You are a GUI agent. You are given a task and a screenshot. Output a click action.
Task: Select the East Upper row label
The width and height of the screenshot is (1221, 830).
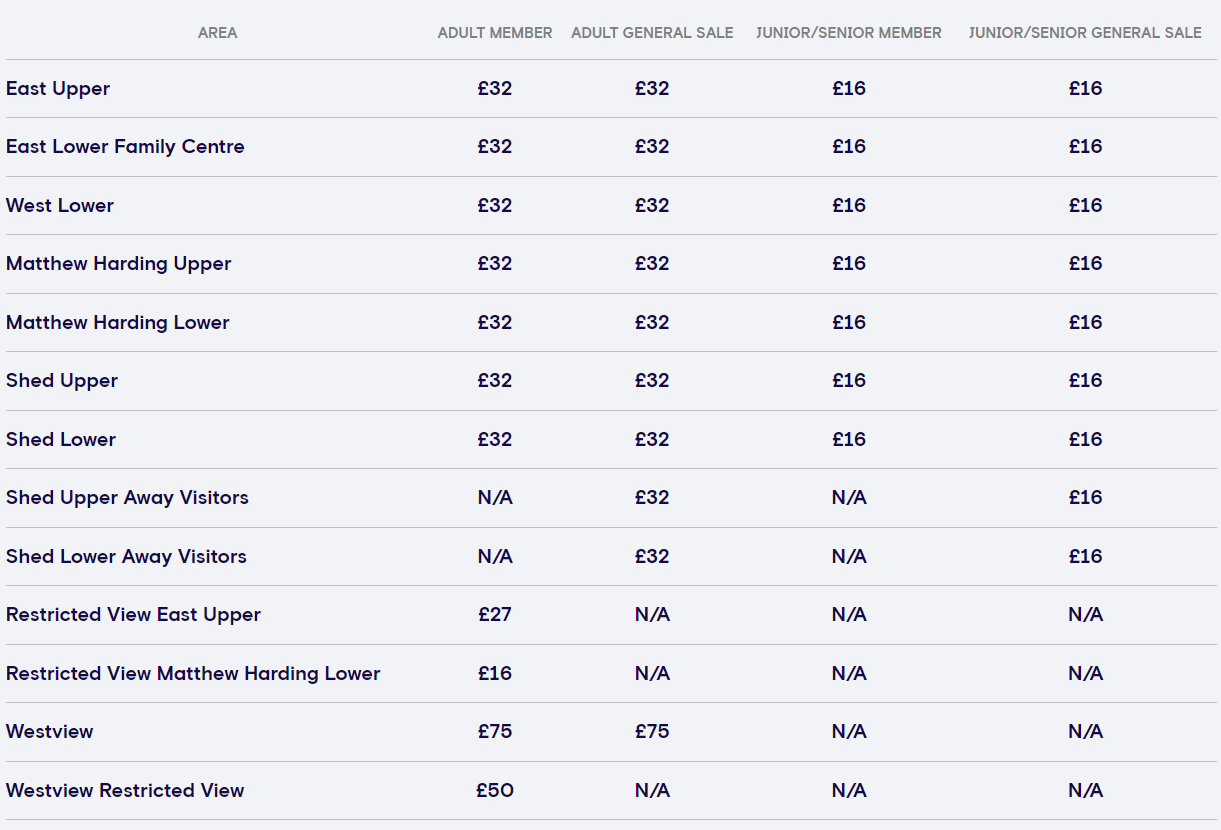click(58, 89)
